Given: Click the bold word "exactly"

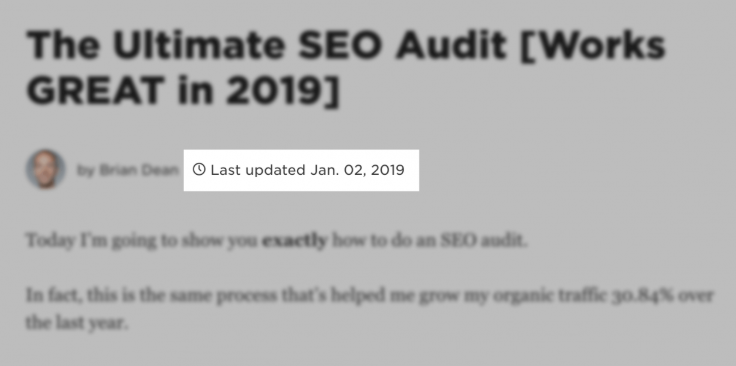Looking at the screenshot, I should pos(294,240).
